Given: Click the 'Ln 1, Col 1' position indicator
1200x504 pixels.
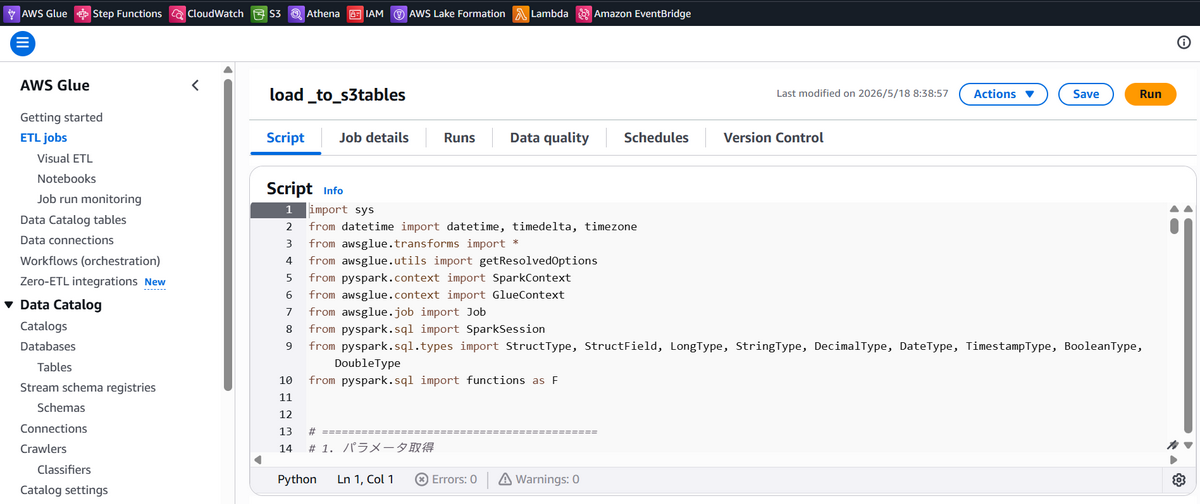Looking at the screenshot, I should click(x=366, y=479).
